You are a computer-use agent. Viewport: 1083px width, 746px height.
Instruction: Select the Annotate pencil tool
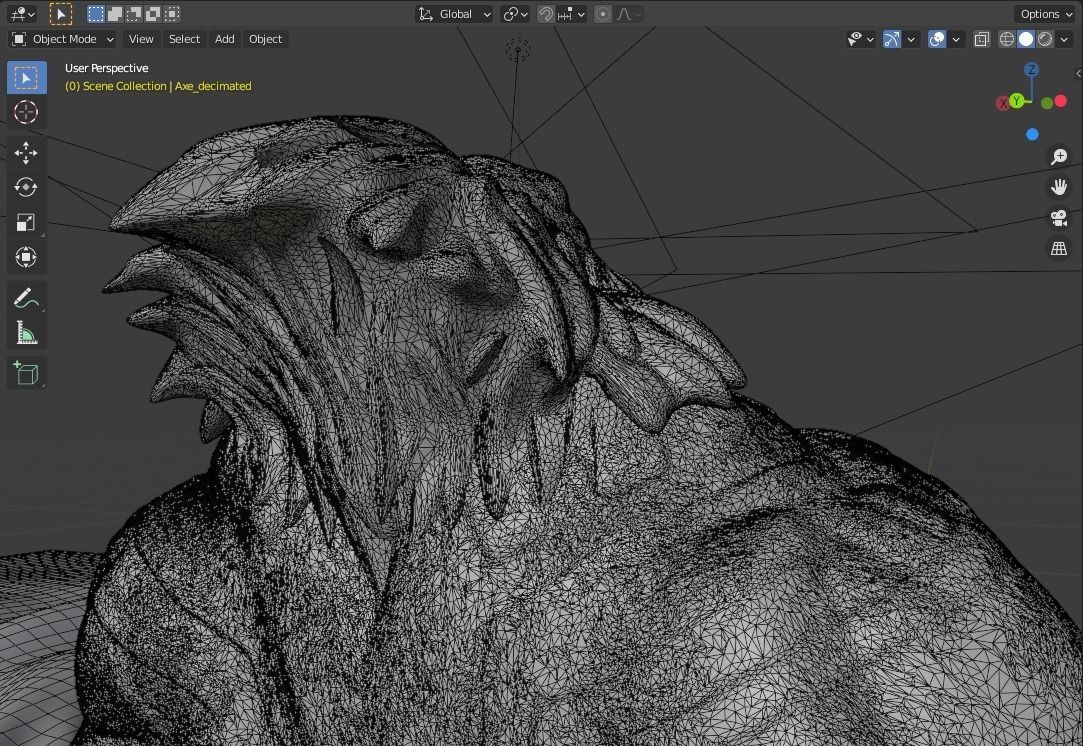pyautogui.click(x=26, y=298)
